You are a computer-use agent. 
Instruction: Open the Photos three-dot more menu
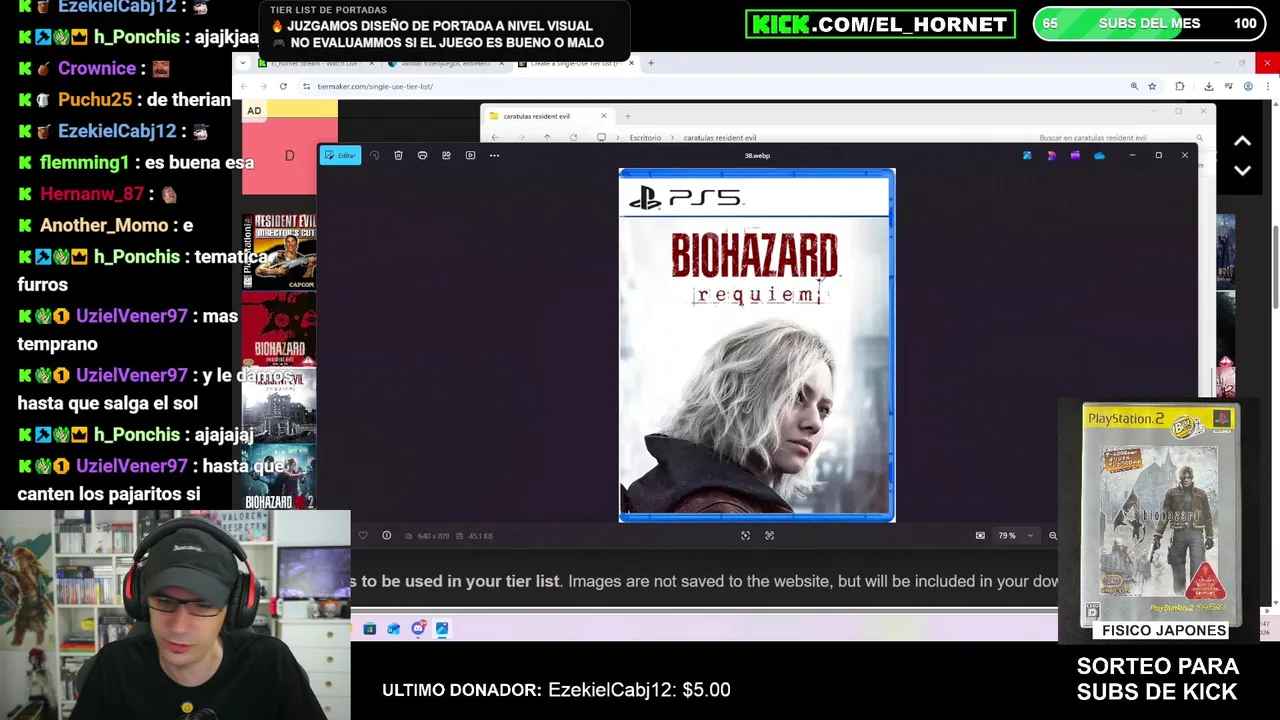pos(494,155)
